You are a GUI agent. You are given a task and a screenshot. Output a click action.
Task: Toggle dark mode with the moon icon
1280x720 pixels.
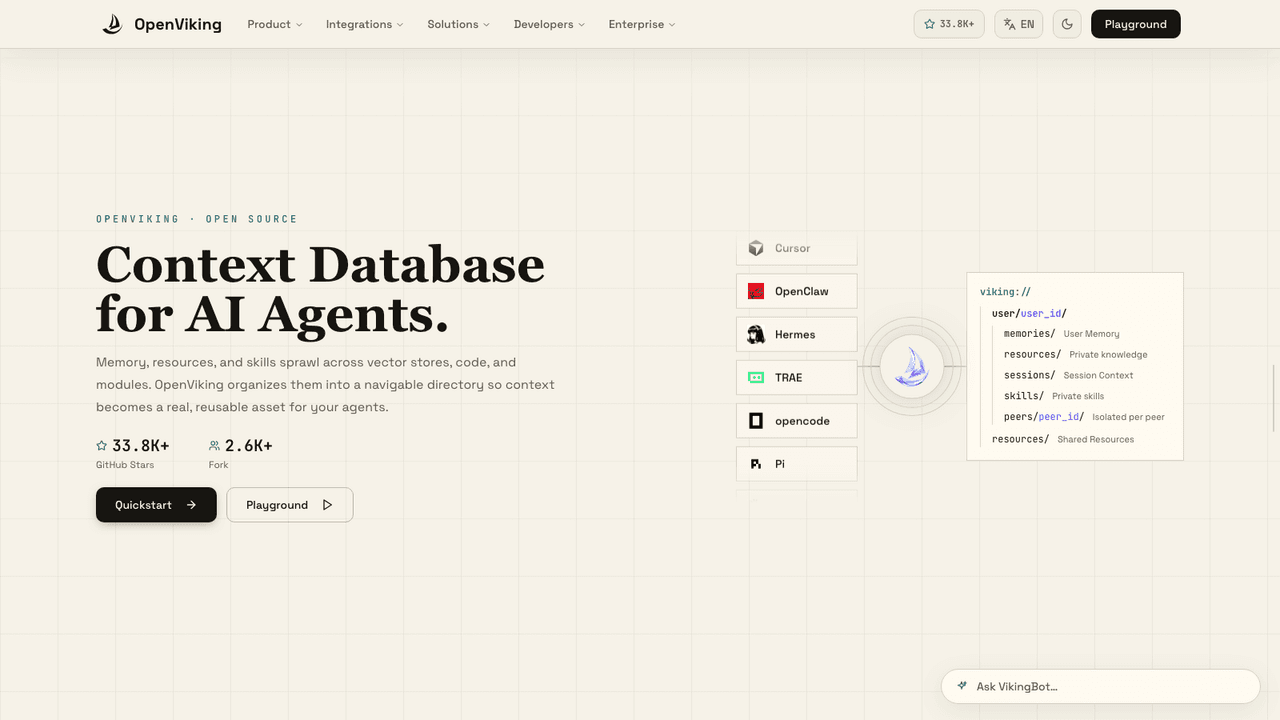pos(1067,24)
